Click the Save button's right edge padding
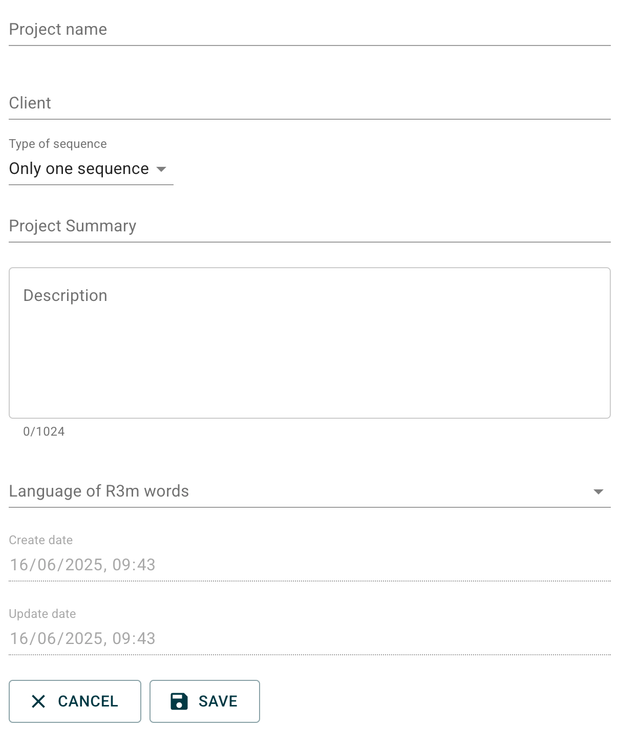Image resolution: width=640 pixels, height=732 pixels. point(250,701)
